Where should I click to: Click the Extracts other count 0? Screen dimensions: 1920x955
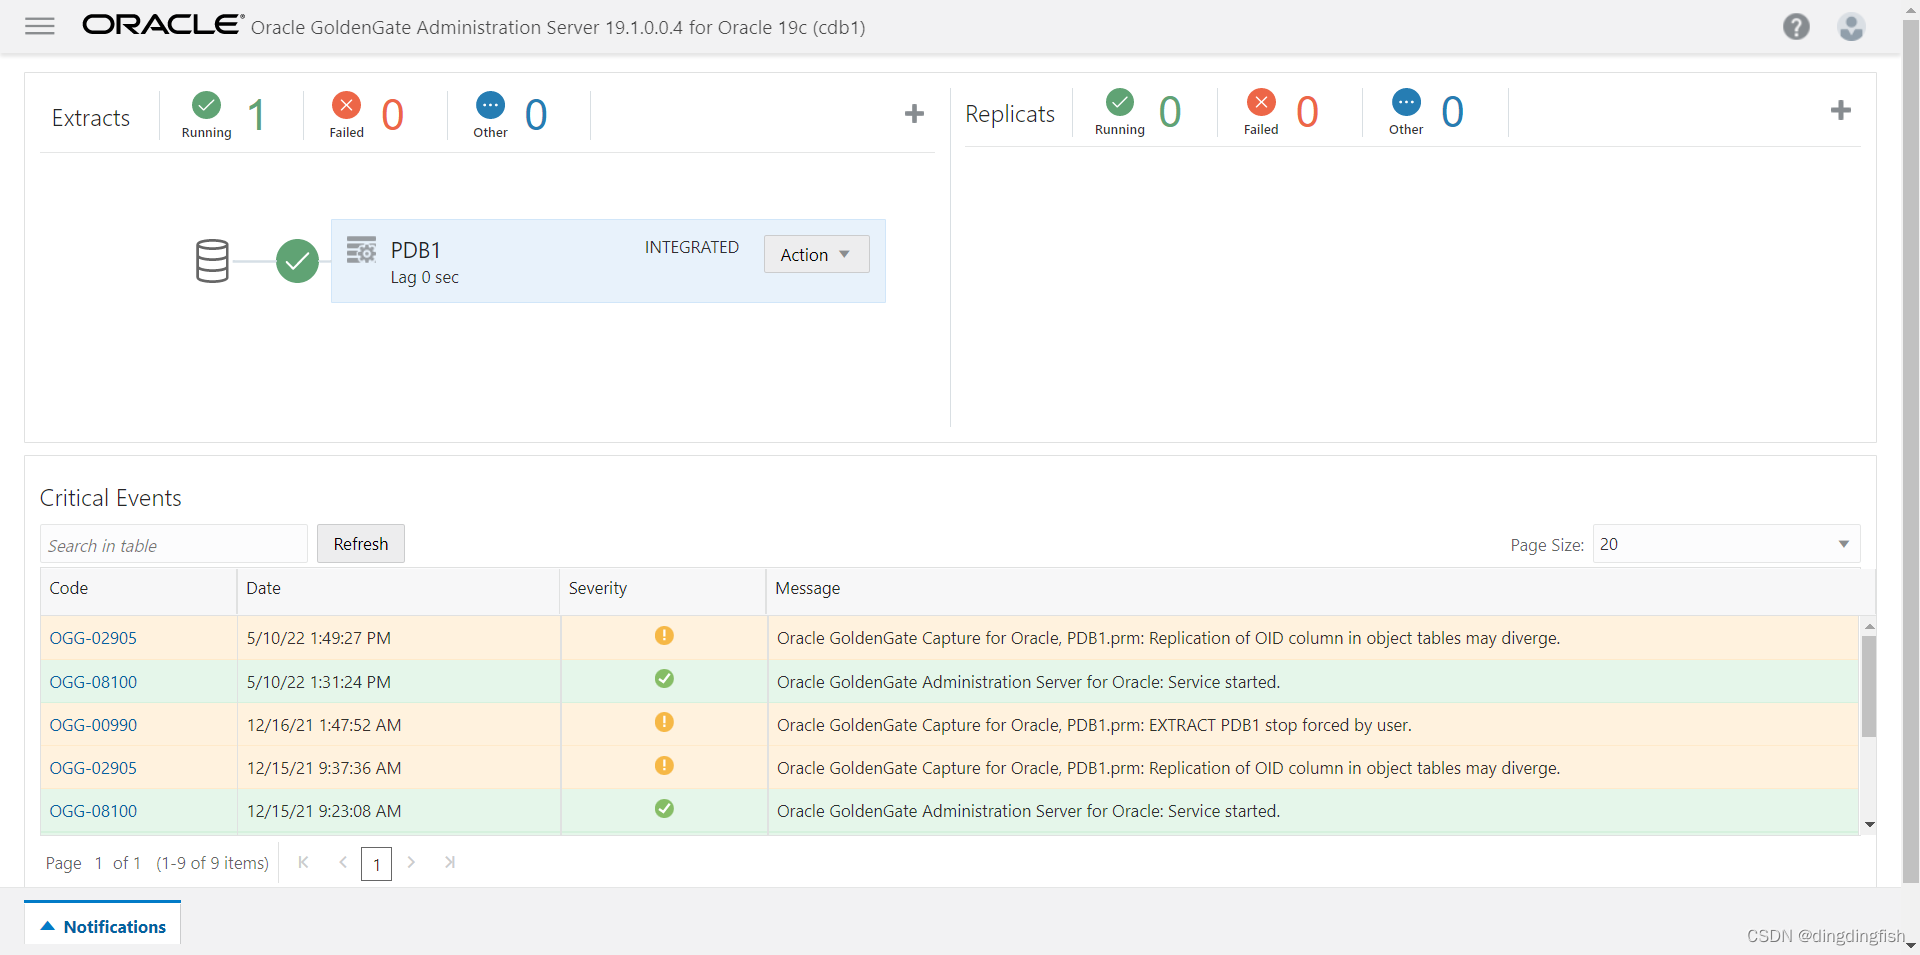pos(536,115)
